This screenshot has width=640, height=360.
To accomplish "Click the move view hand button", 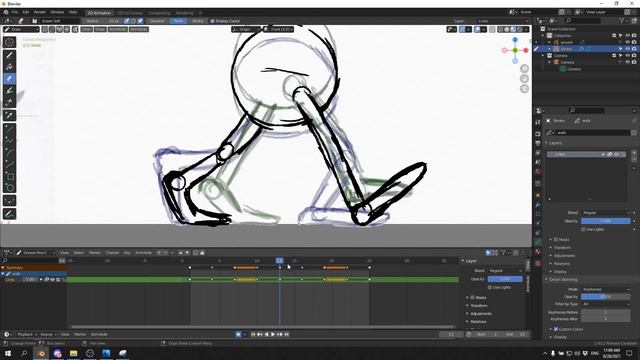I will pos(524,79).
